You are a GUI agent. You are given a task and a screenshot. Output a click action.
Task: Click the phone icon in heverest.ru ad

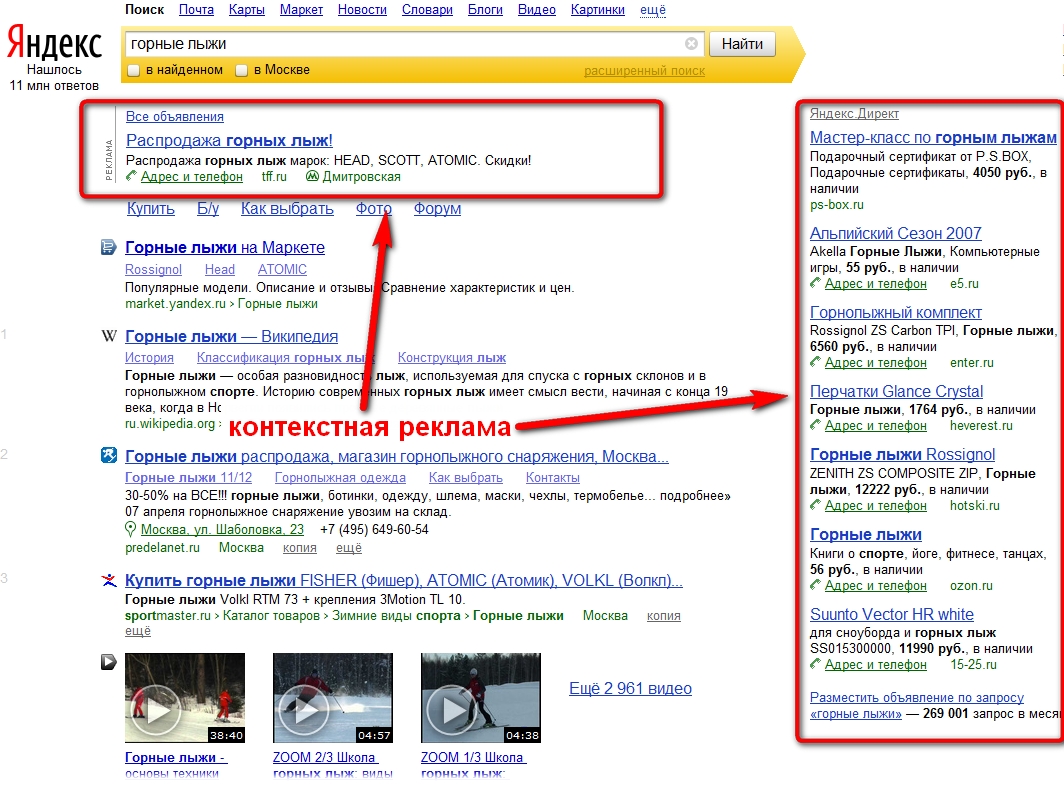click(815, 425)
